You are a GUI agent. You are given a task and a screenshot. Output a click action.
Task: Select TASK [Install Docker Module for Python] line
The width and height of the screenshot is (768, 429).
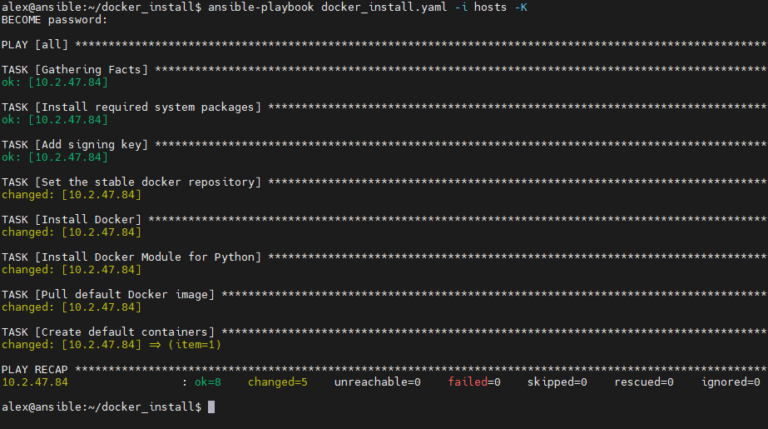132,257
